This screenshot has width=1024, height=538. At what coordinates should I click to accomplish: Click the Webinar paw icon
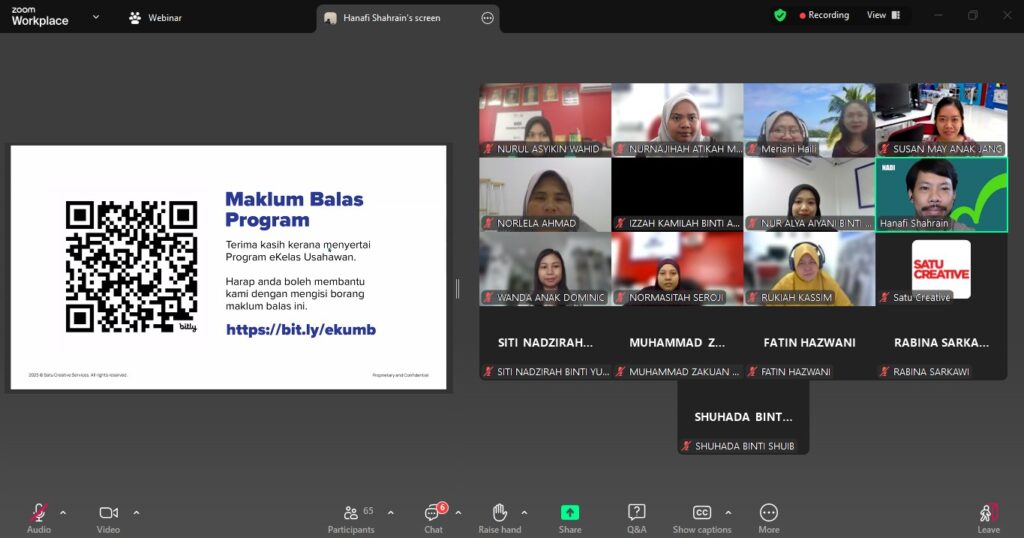tap(135, 18)
